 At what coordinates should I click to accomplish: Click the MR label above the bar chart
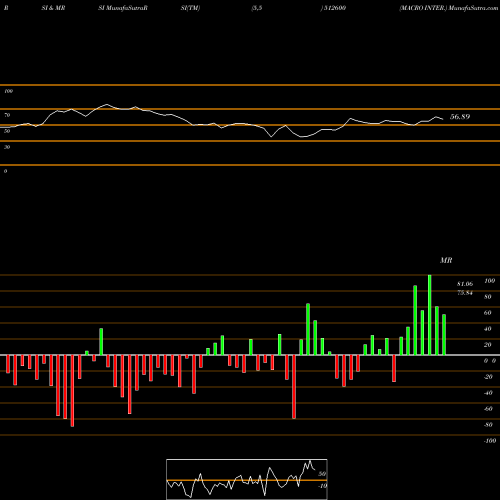(446, 260)
